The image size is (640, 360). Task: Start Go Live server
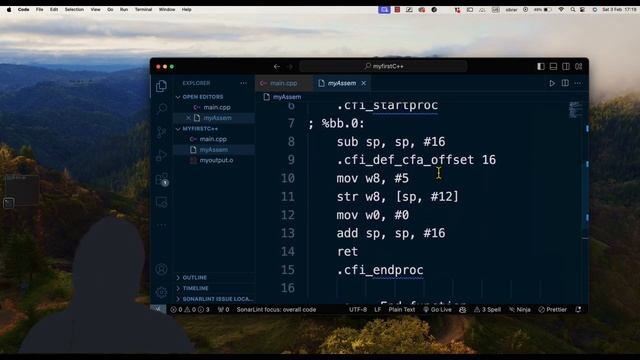(x=438, y=310)
